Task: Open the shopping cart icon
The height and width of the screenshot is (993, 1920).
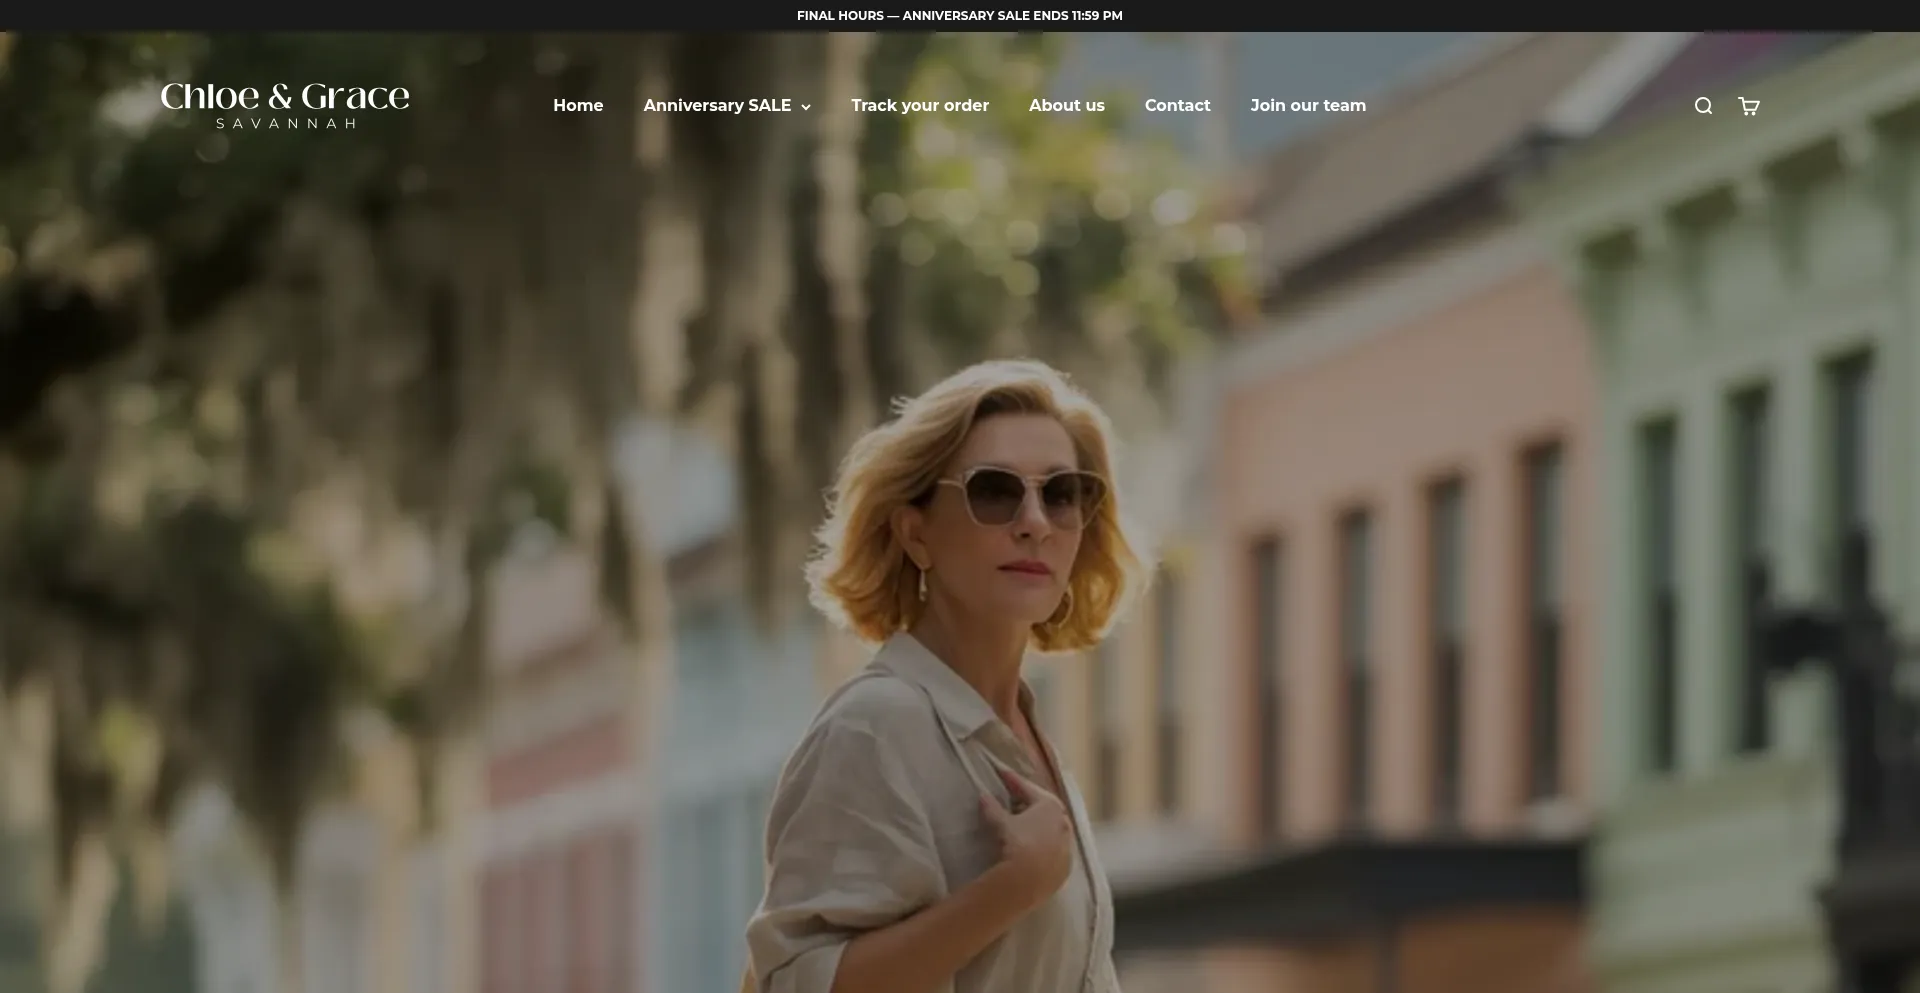Action: coord(1748,106)
